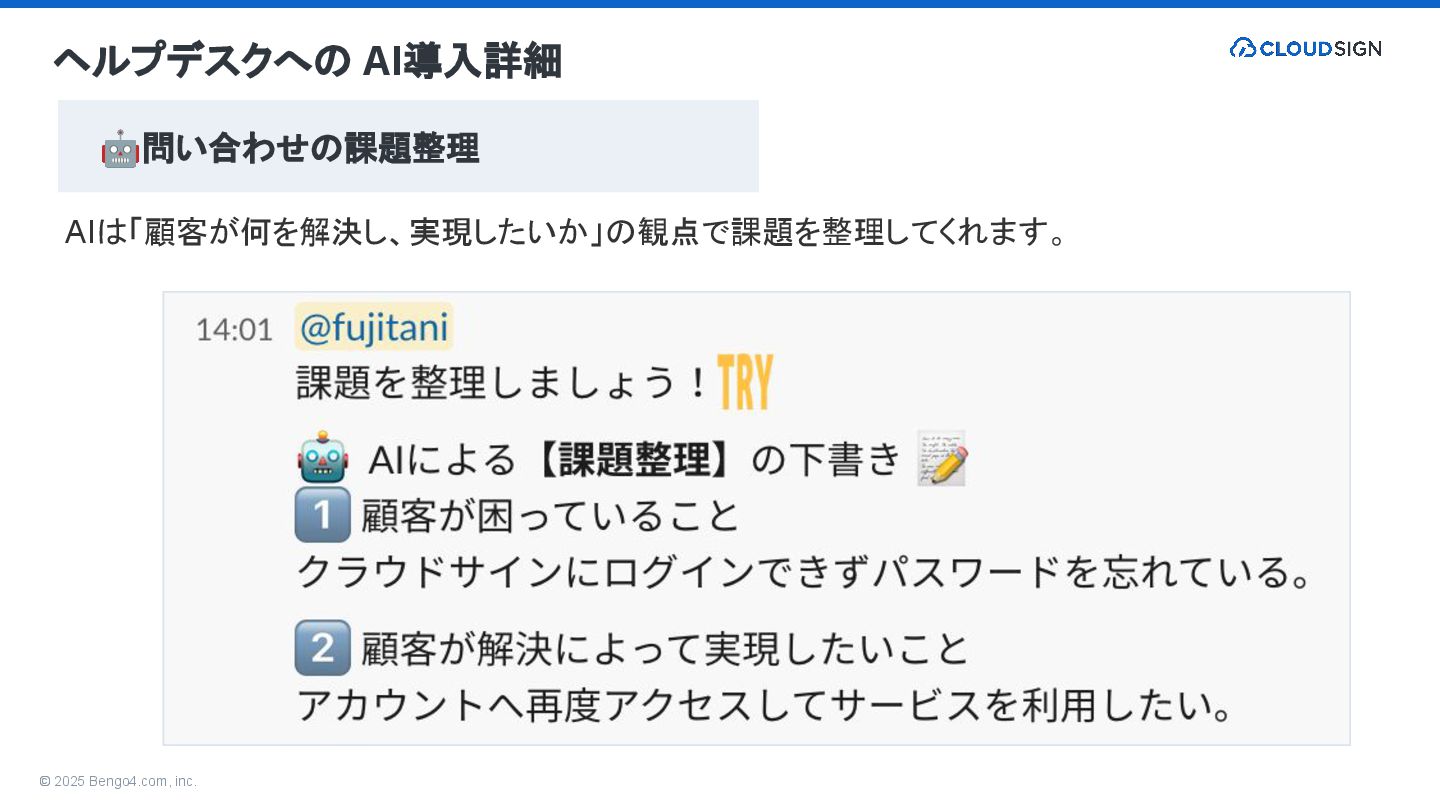Click the 14:01 message timestamp

[234, 330]
